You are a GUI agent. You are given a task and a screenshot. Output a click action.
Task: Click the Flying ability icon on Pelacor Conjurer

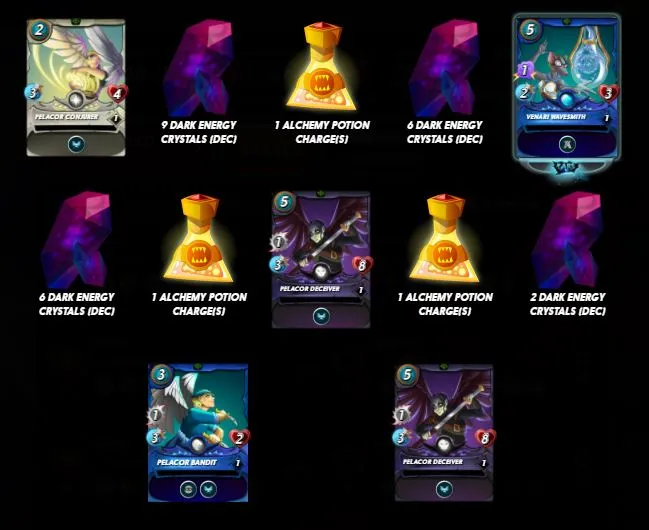click(x=76, y=145)
